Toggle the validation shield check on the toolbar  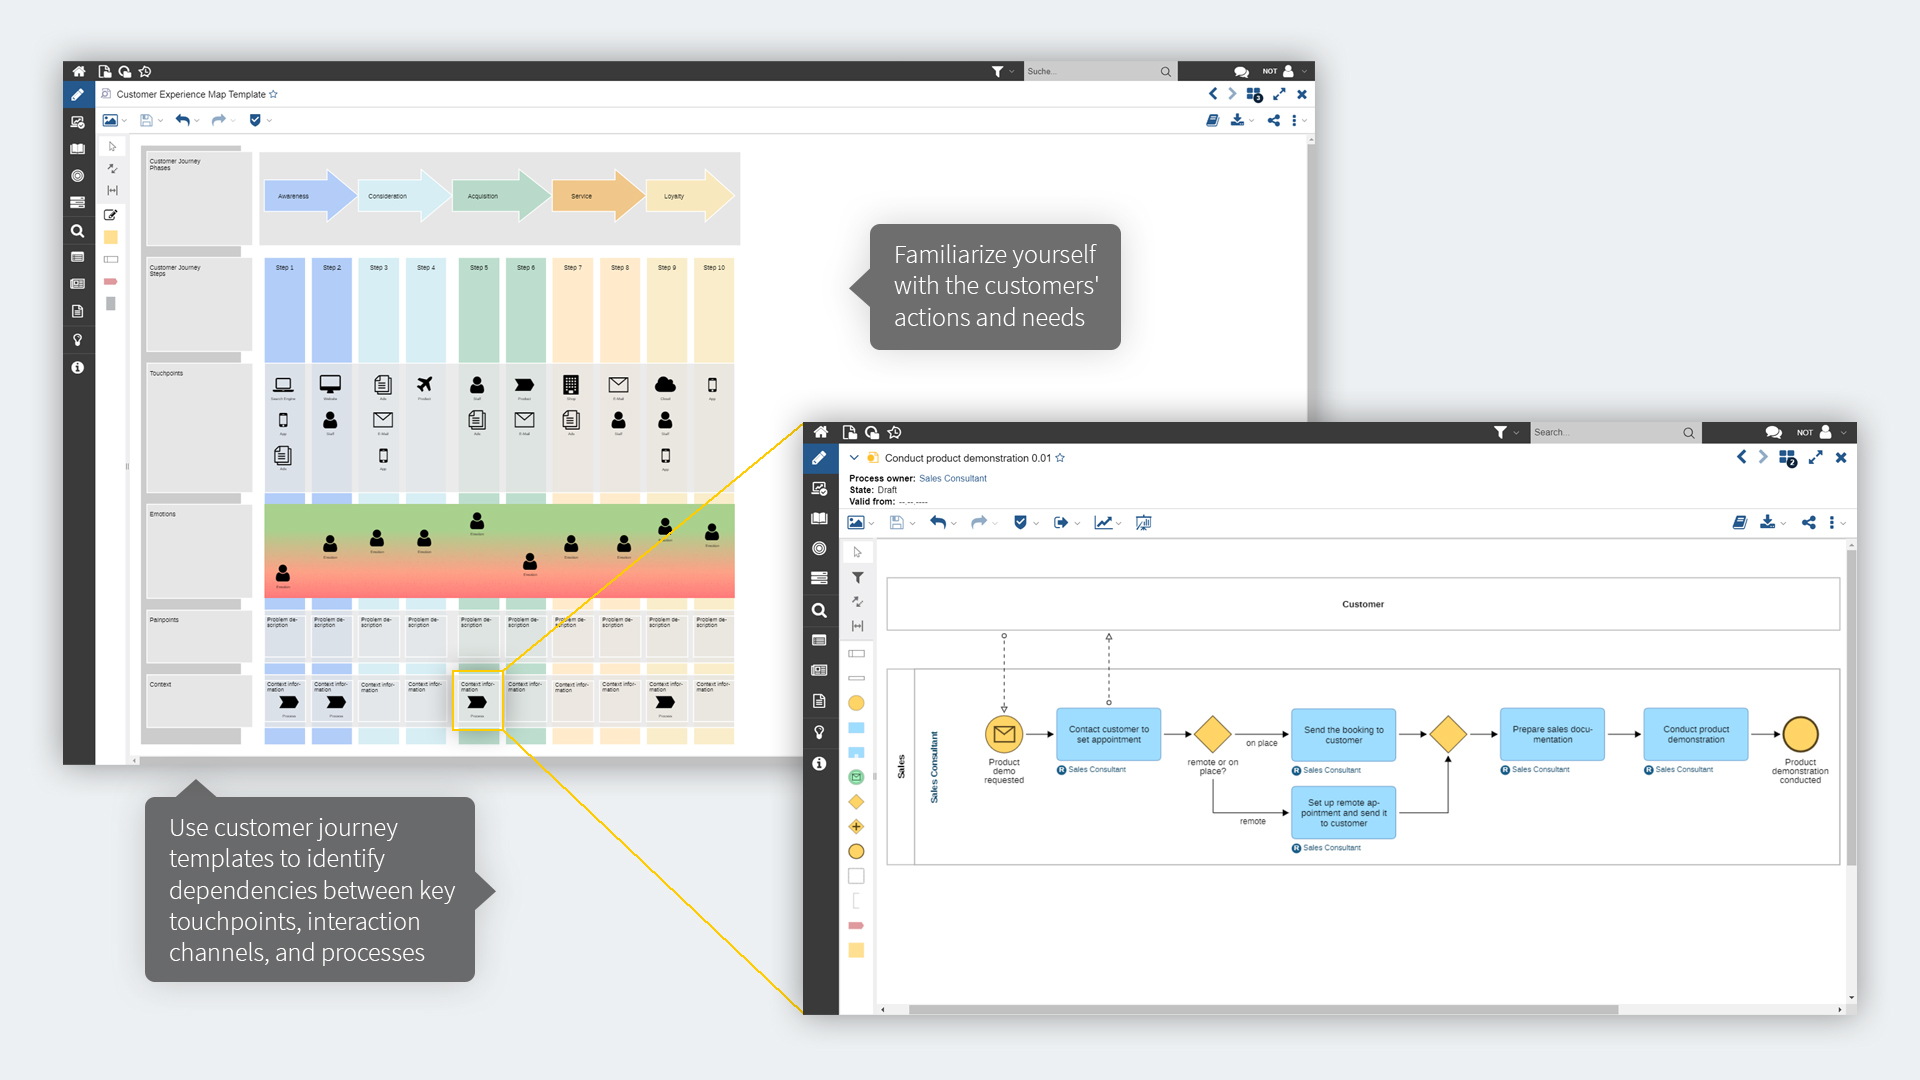pyautogui.click(x=1021, y=522)
